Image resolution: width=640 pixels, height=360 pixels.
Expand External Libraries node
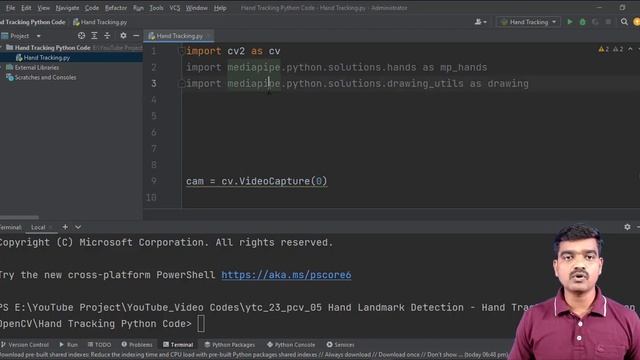[2, 67]
